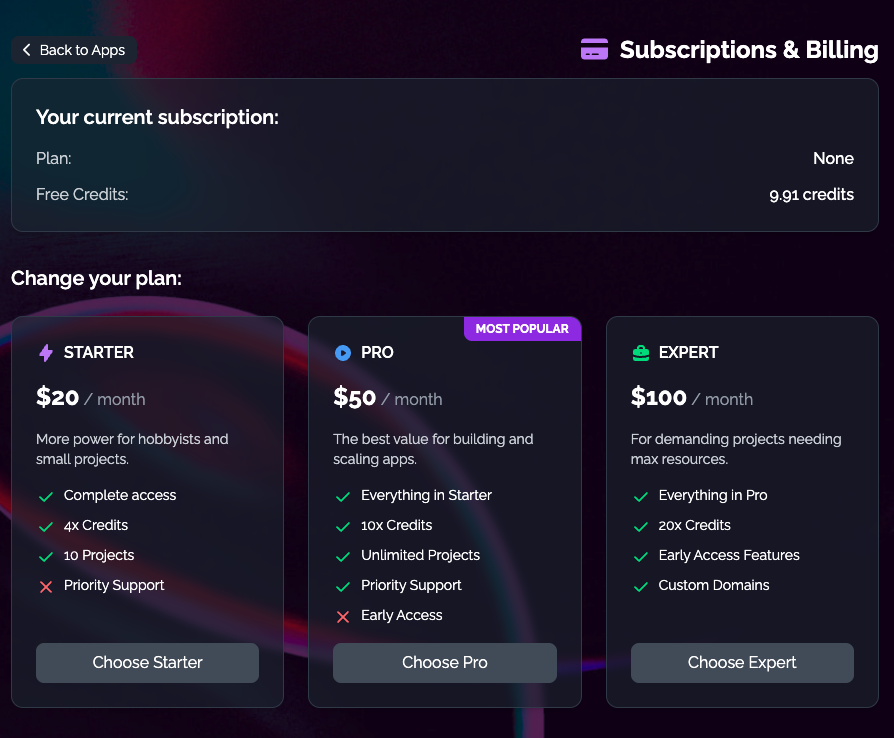This screenshot has width=894, height=738.
Task: Click the red X beside Priority Support
Action: [x=45, y=586]
